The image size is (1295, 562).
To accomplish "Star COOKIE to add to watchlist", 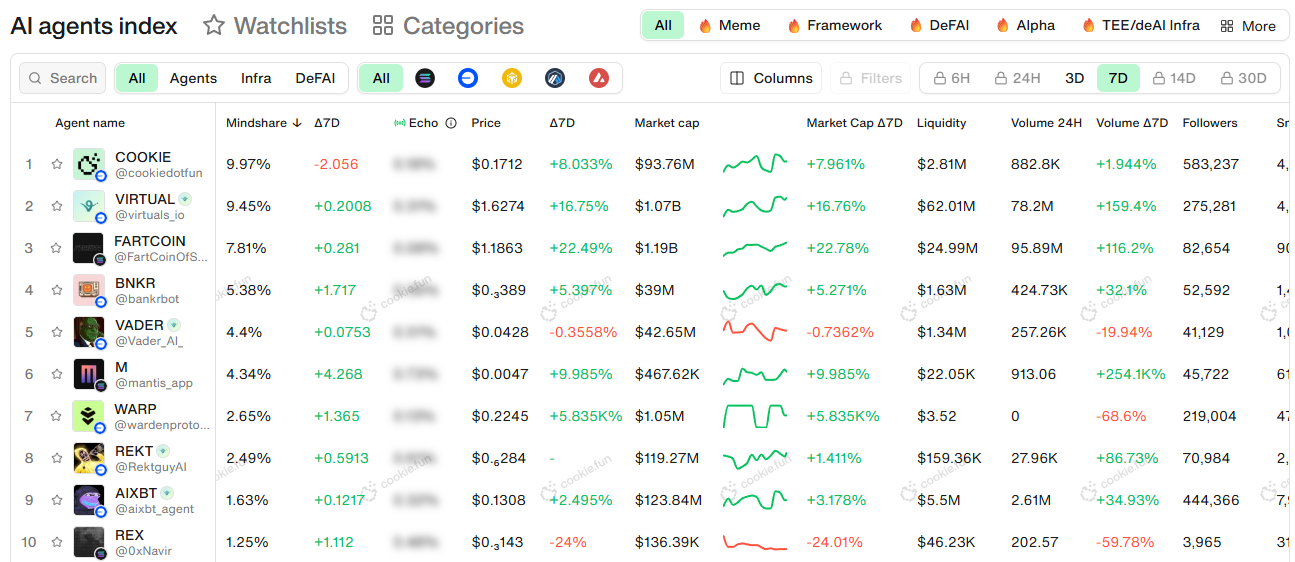I will click(57, 164).
